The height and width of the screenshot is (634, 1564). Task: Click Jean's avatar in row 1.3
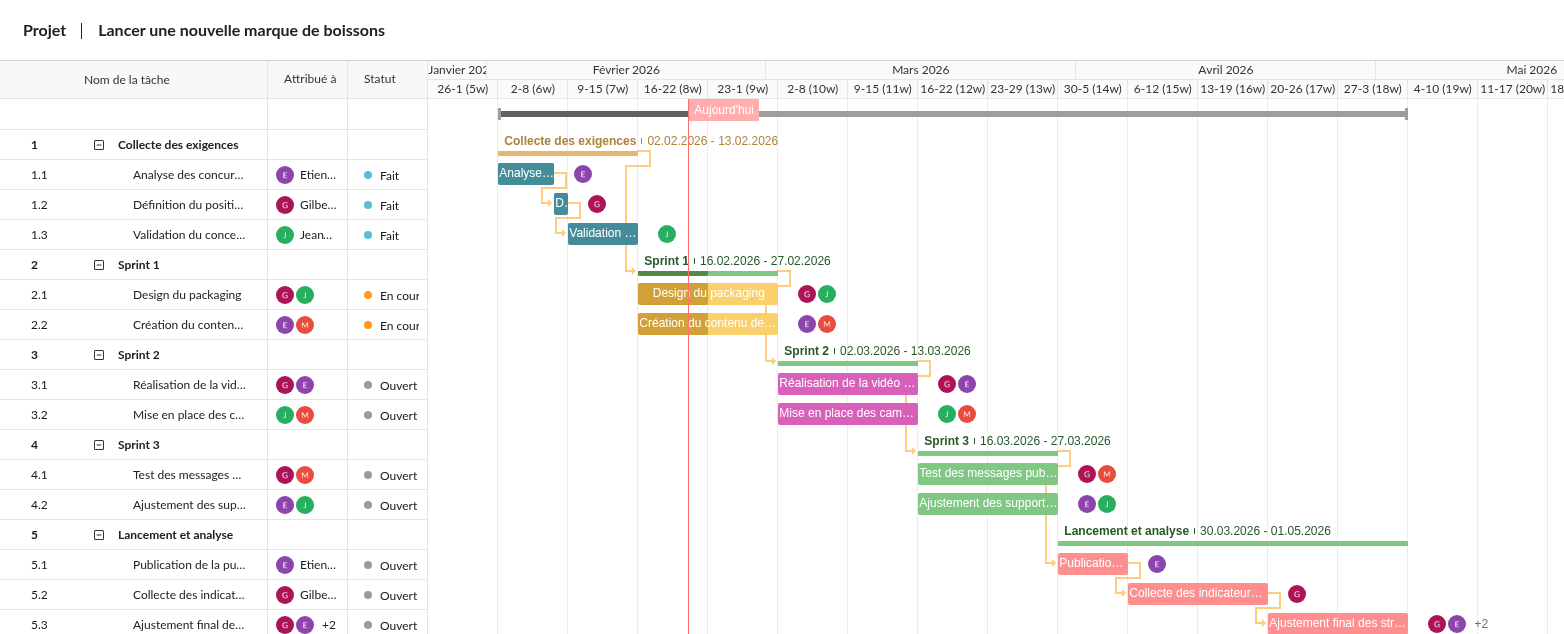pos(285,235)
